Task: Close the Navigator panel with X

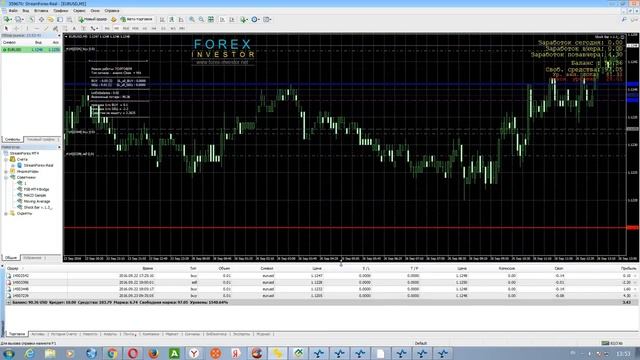Action: click(x=59, y=147)
